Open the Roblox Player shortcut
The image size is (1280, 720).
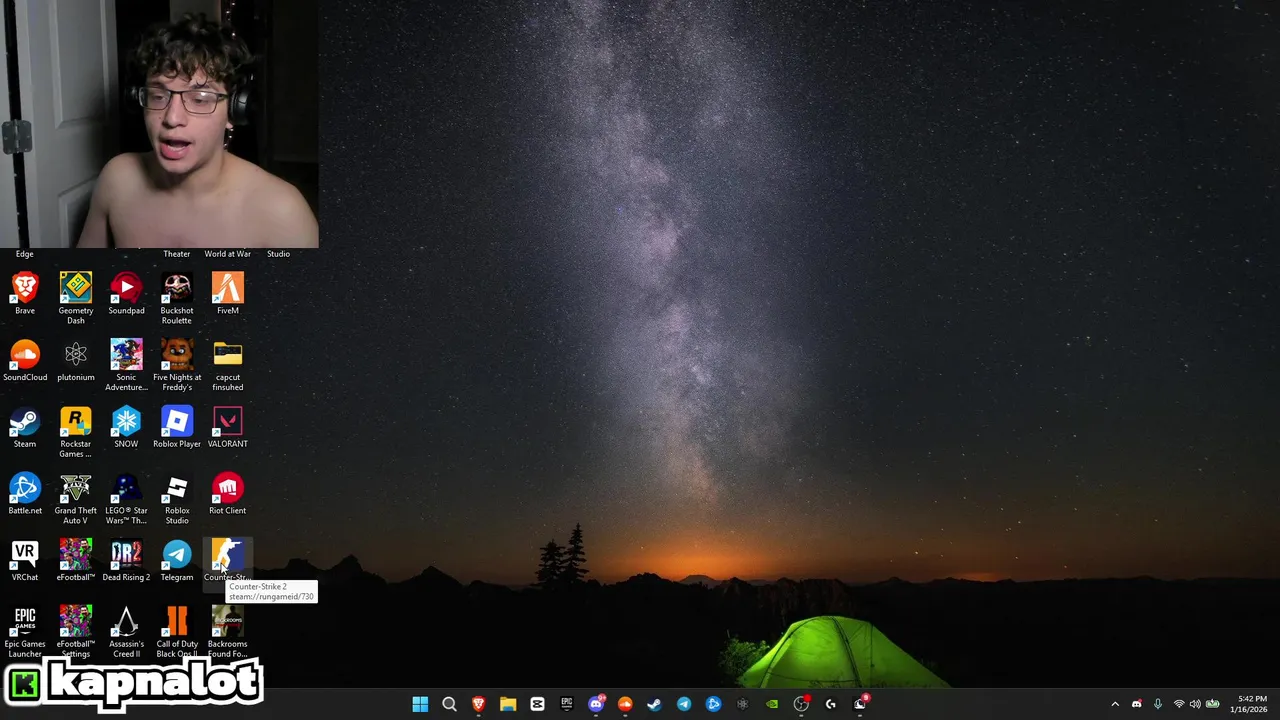coord(177,427)
